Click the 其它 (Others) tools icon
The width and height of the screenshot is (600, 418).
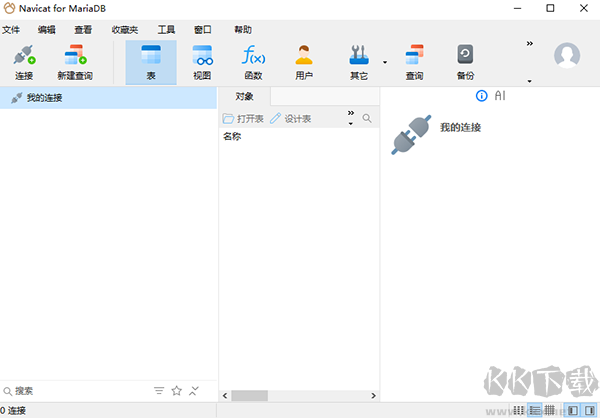point(359,62)
